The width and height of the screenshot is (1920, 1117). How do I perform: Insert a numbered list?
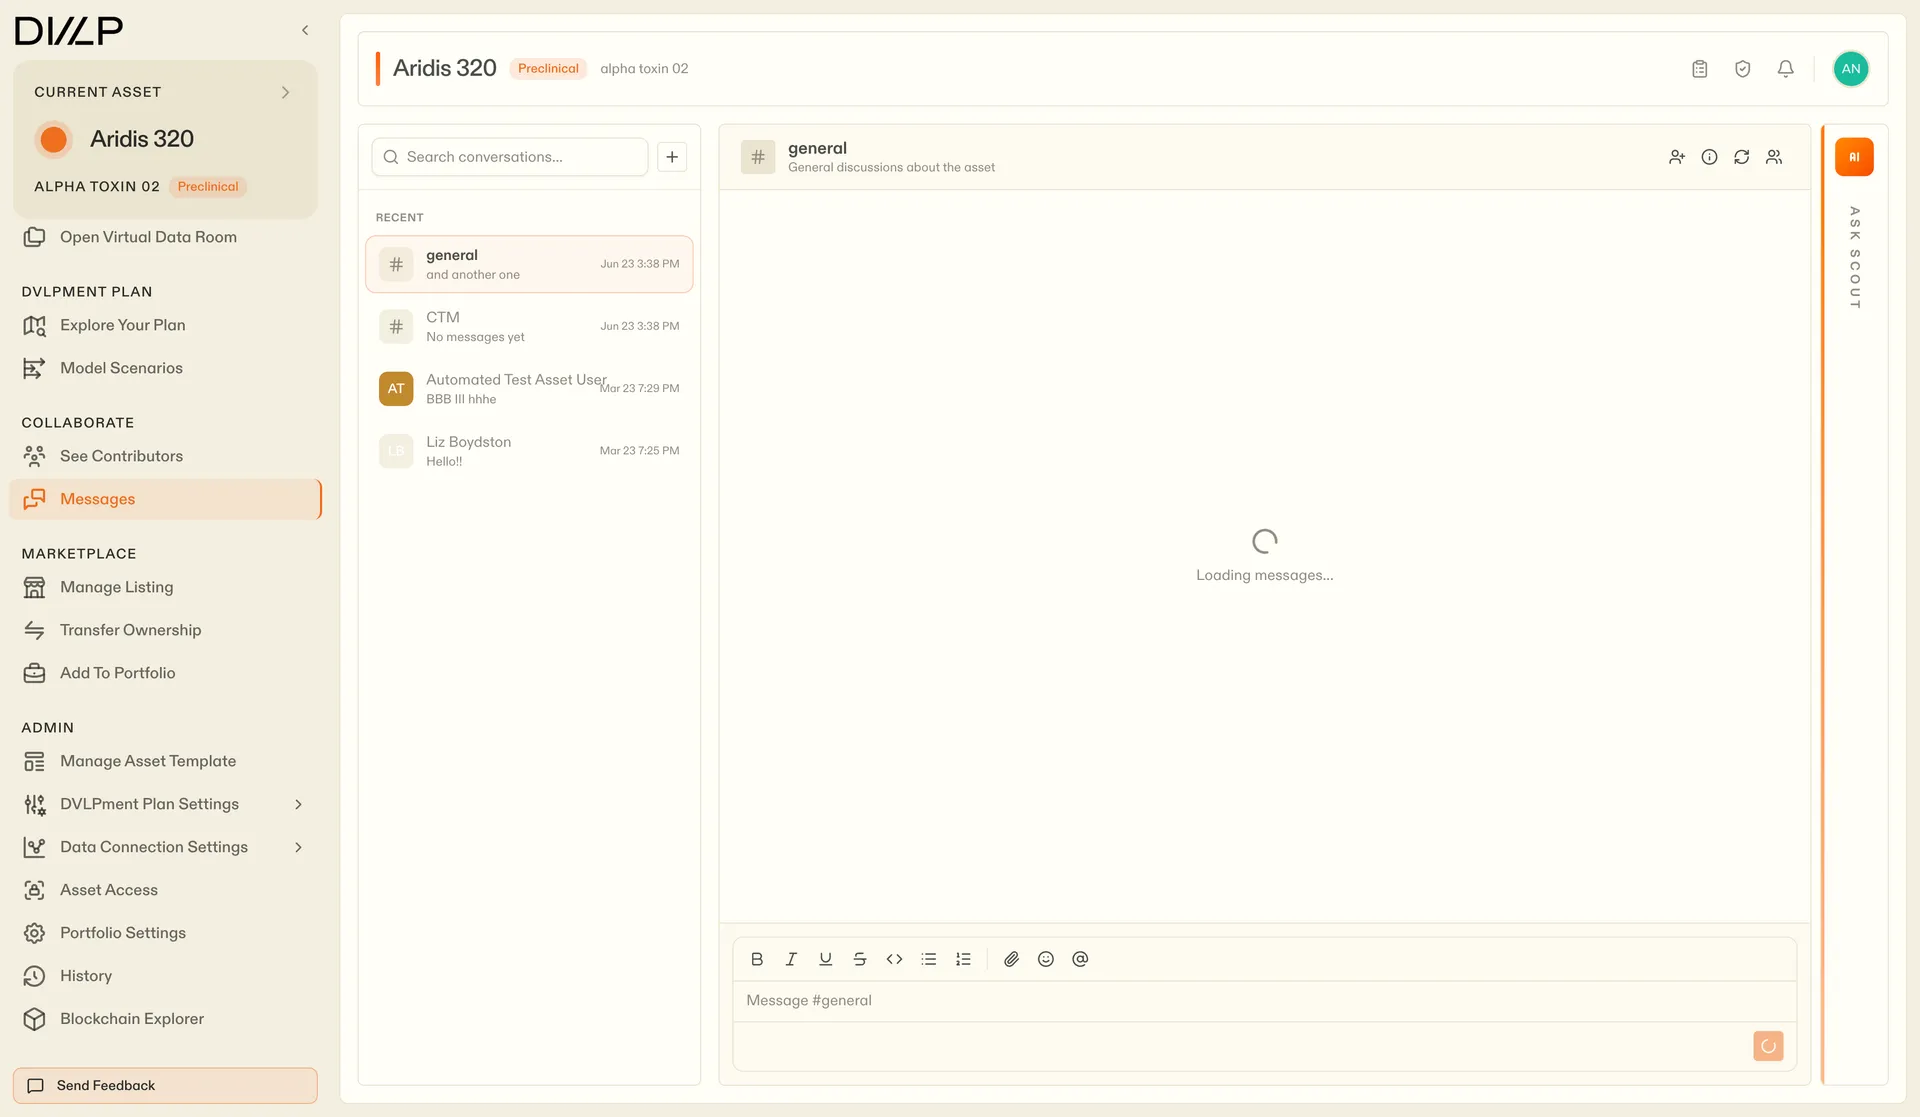(x=963, y=959)
